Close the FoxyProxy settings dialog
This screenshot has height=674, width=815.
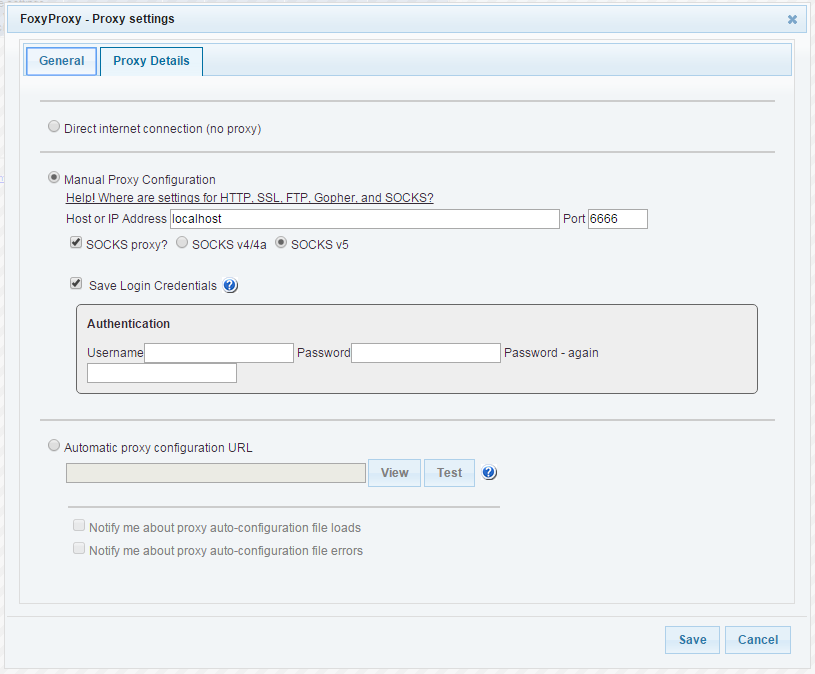pyautogui.click(x=792, y=19)
